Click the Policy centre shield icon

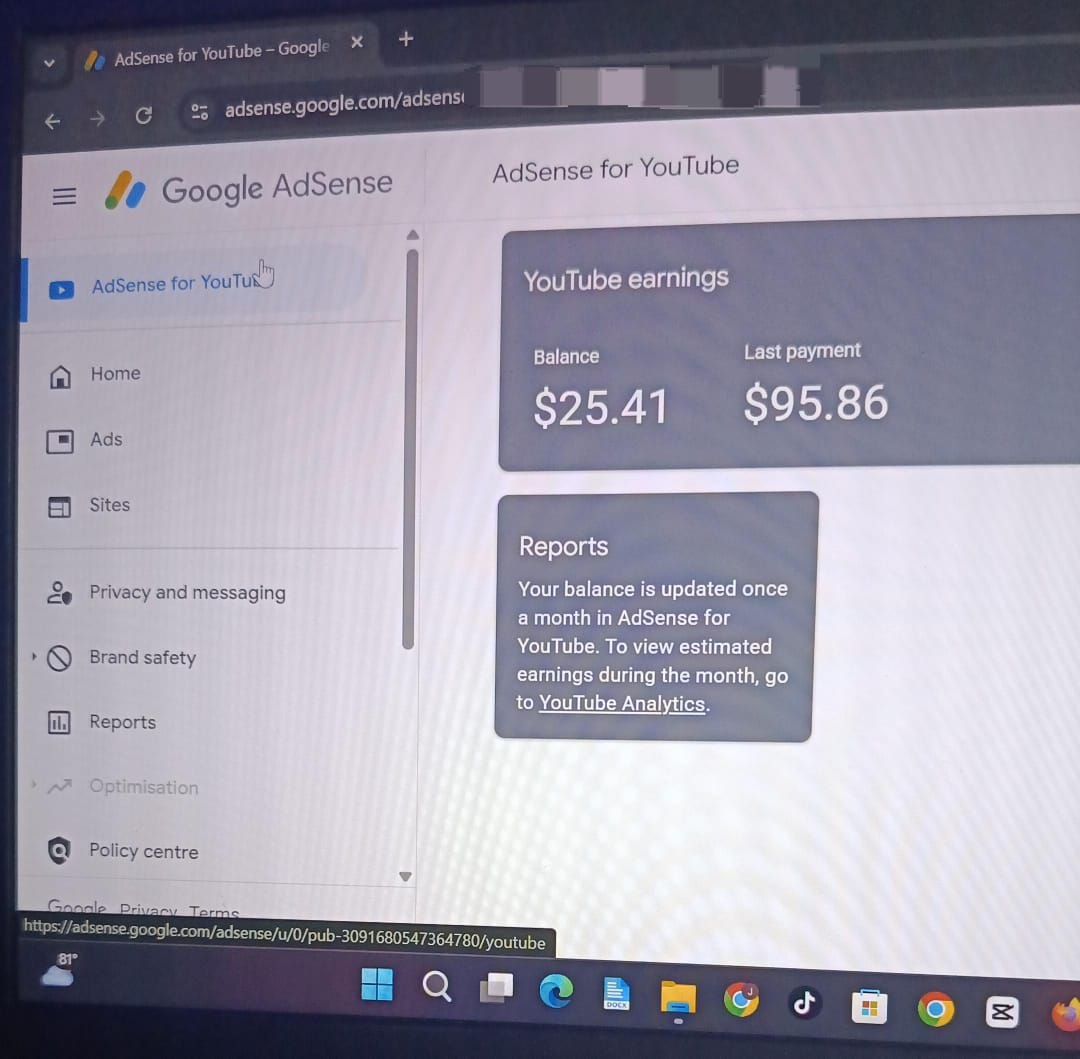click(59, 851)
